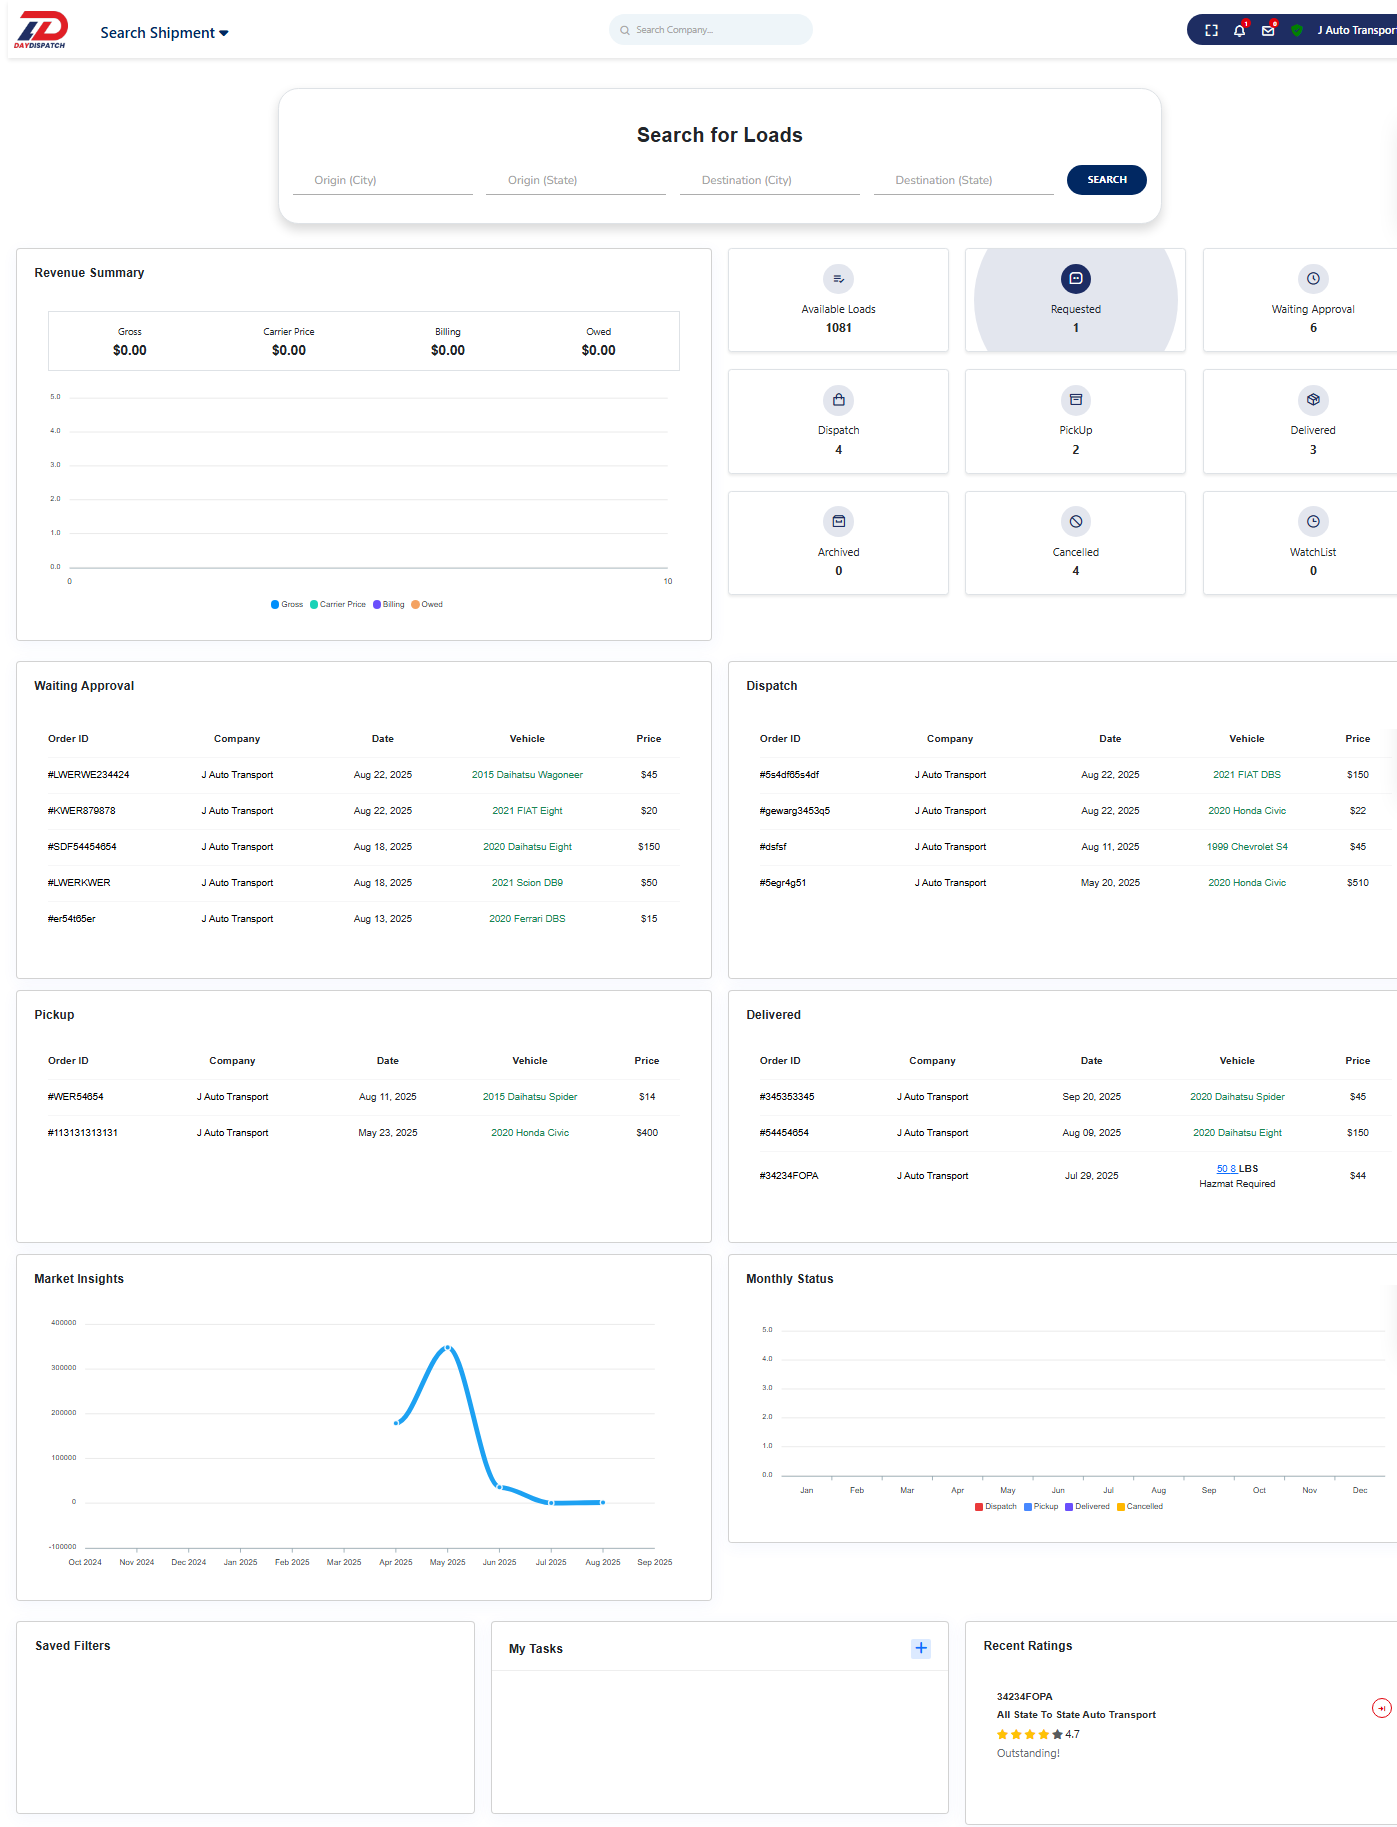Click the Search Company field
This screenshot has width=1397, height=1827.
(x=711, y=30)
